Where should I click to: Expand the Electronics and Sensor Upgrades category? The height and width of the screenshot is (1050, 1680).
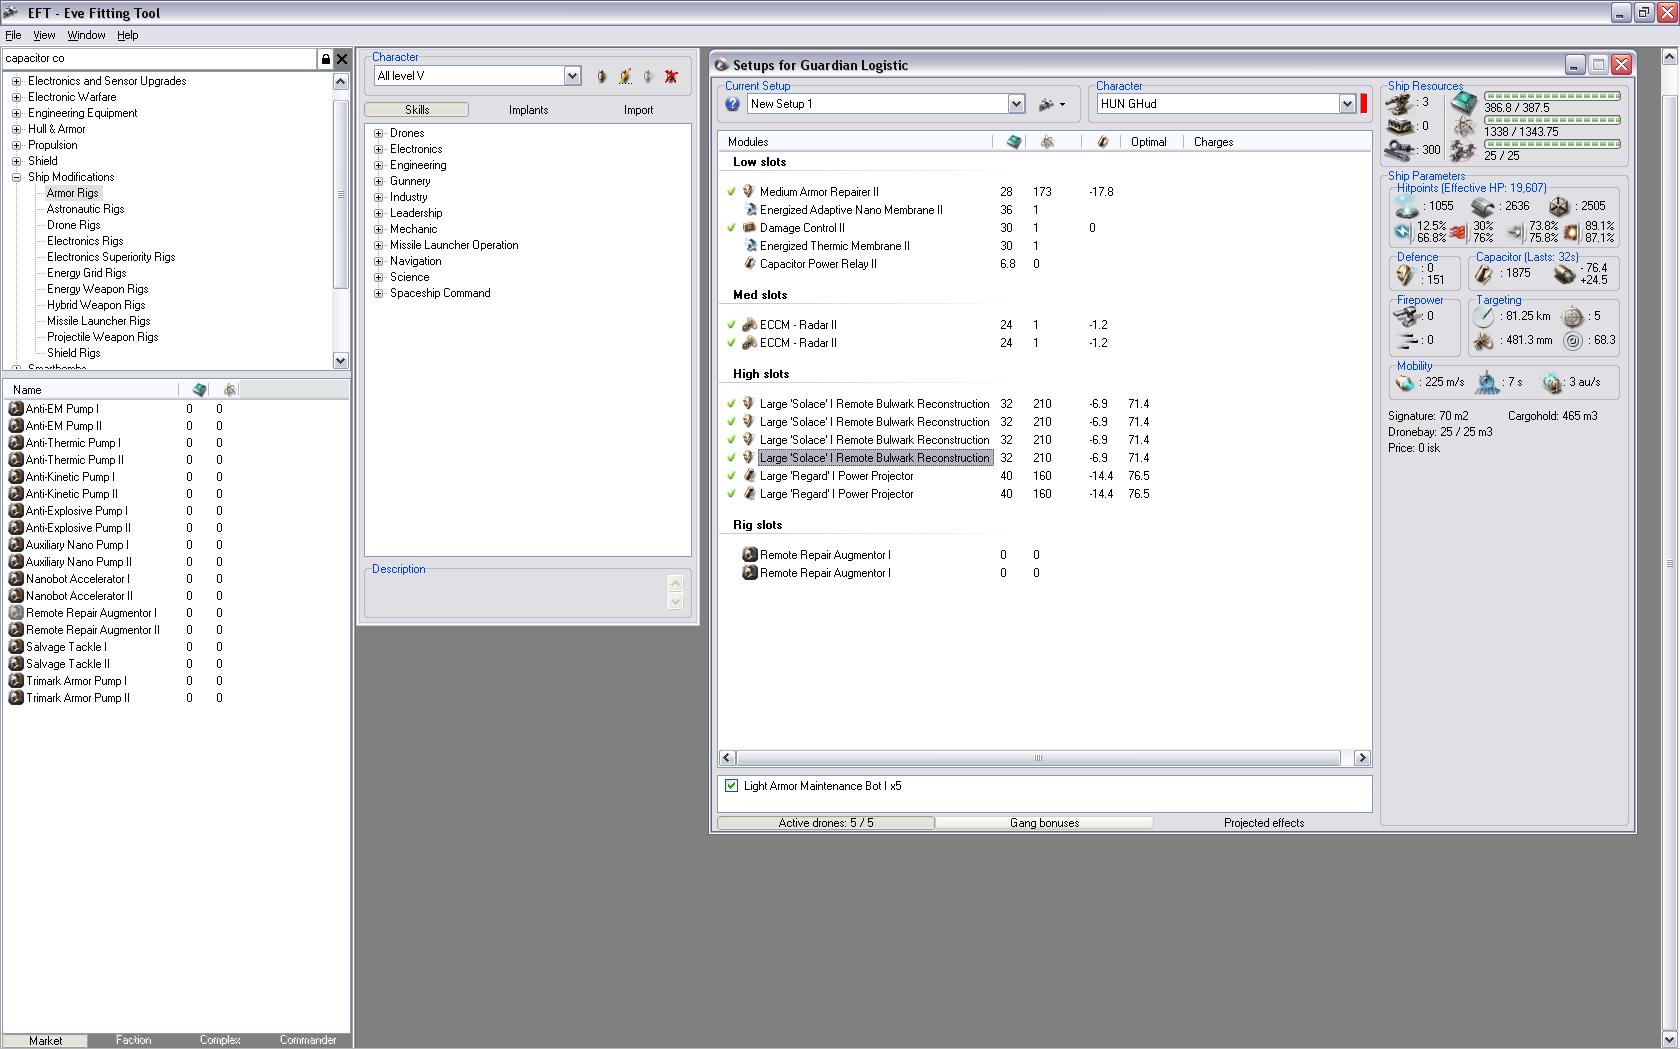(x=16, y=81)
